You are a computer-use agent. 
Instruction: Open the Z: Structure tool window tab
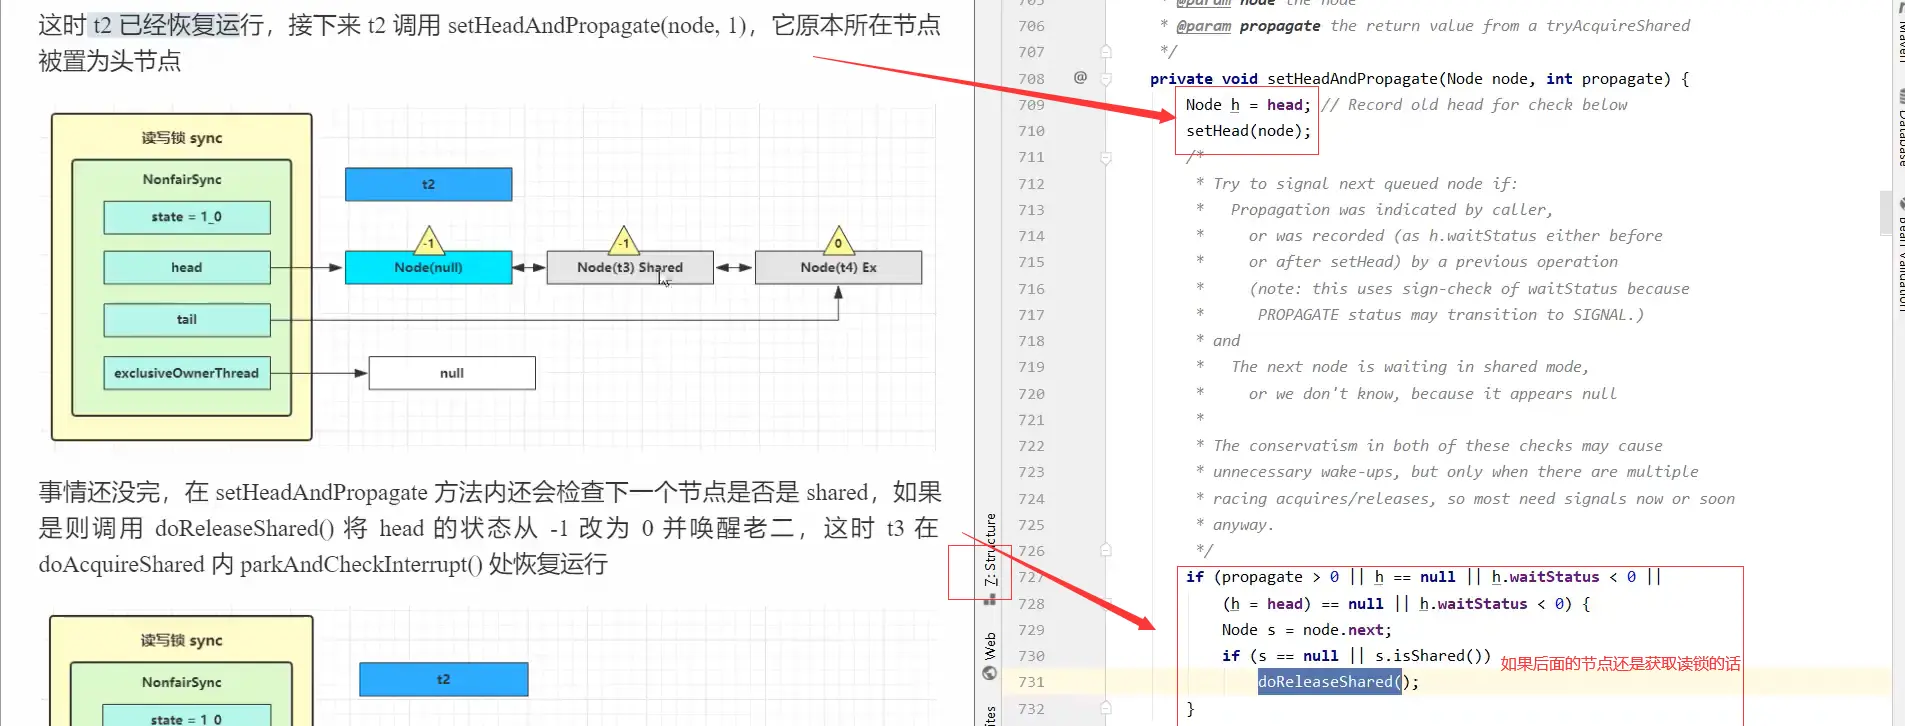990,557
